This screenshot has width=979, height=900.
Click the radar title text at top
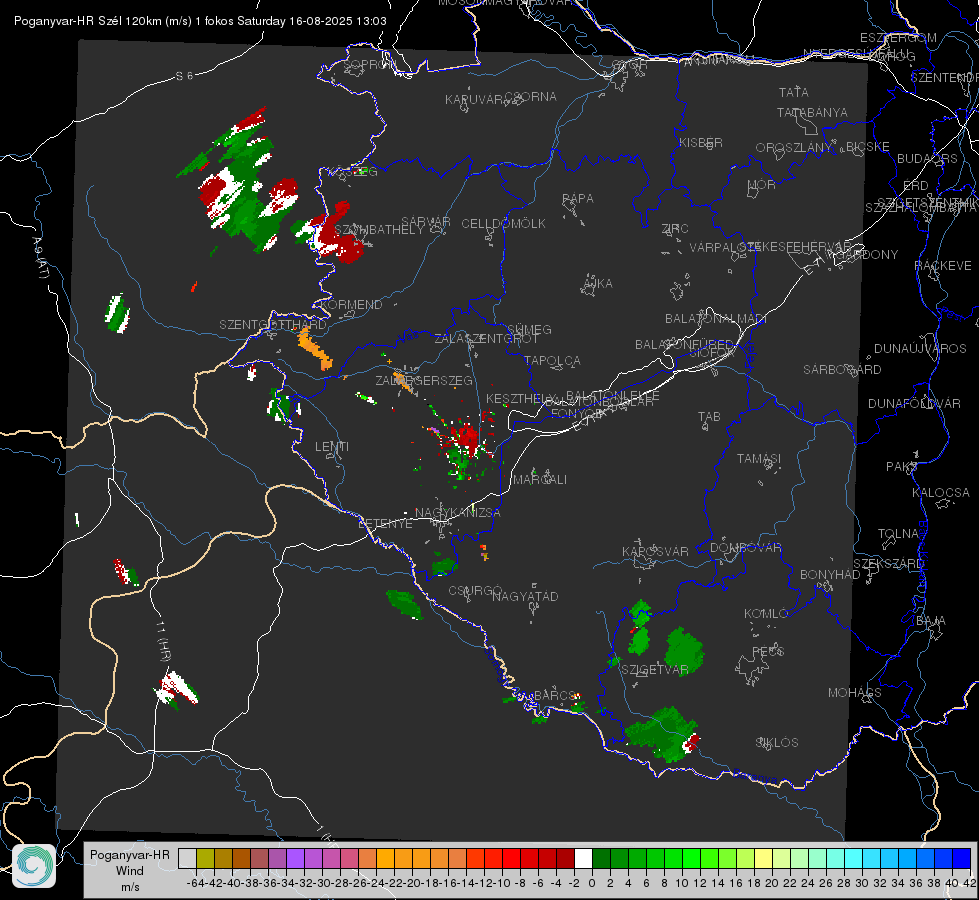coord(200,21)
